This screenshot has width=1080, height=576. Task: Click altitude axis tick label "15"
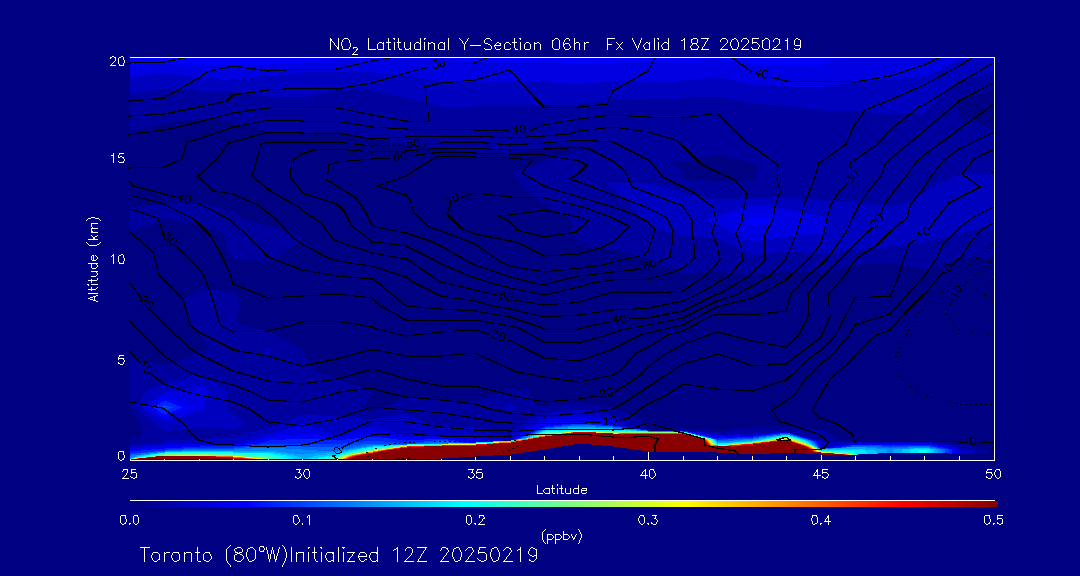click(117, 158)
